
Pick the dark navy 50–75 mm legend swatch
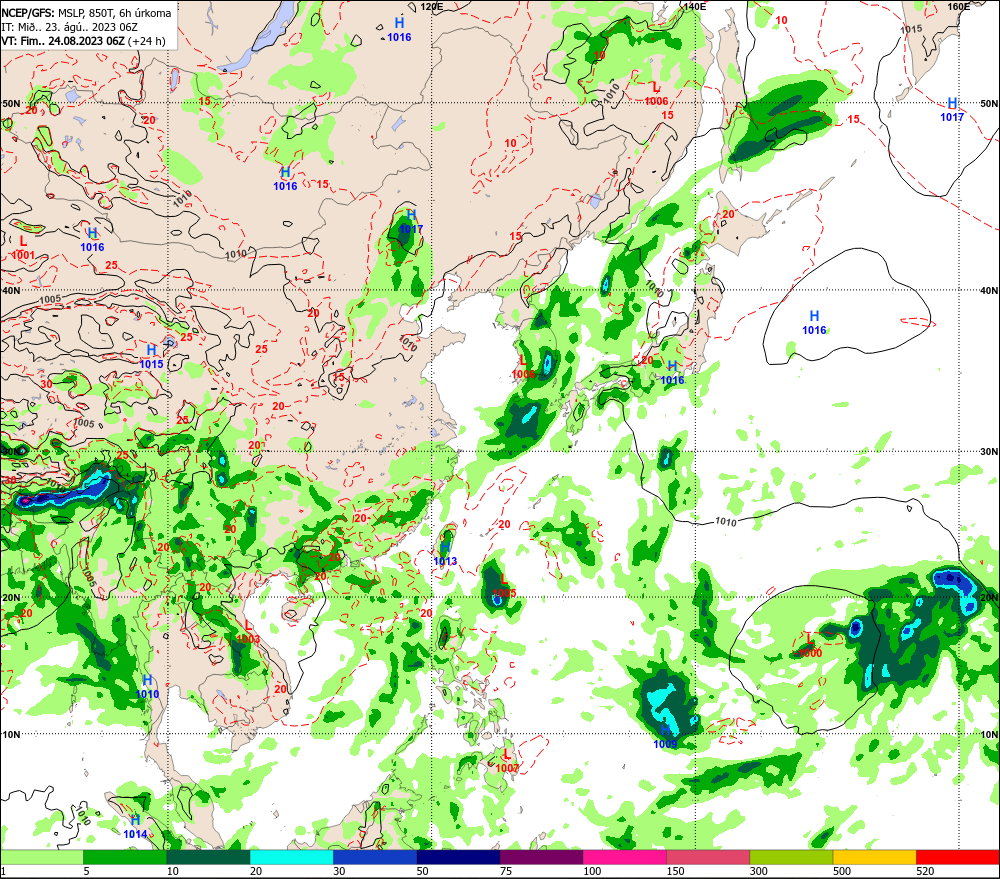tap(459, 857)
